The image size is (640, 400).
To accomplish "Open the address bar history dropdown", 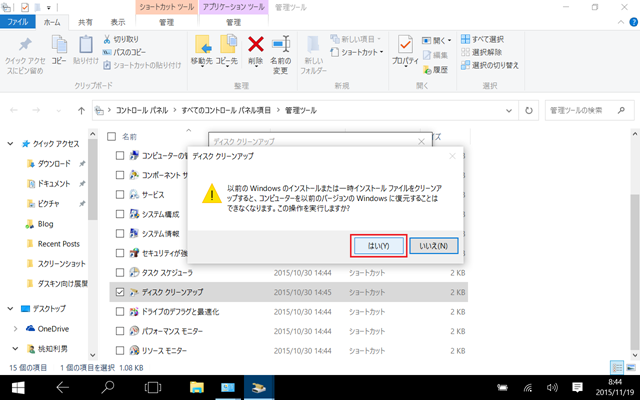I will (x=509, y=111).
